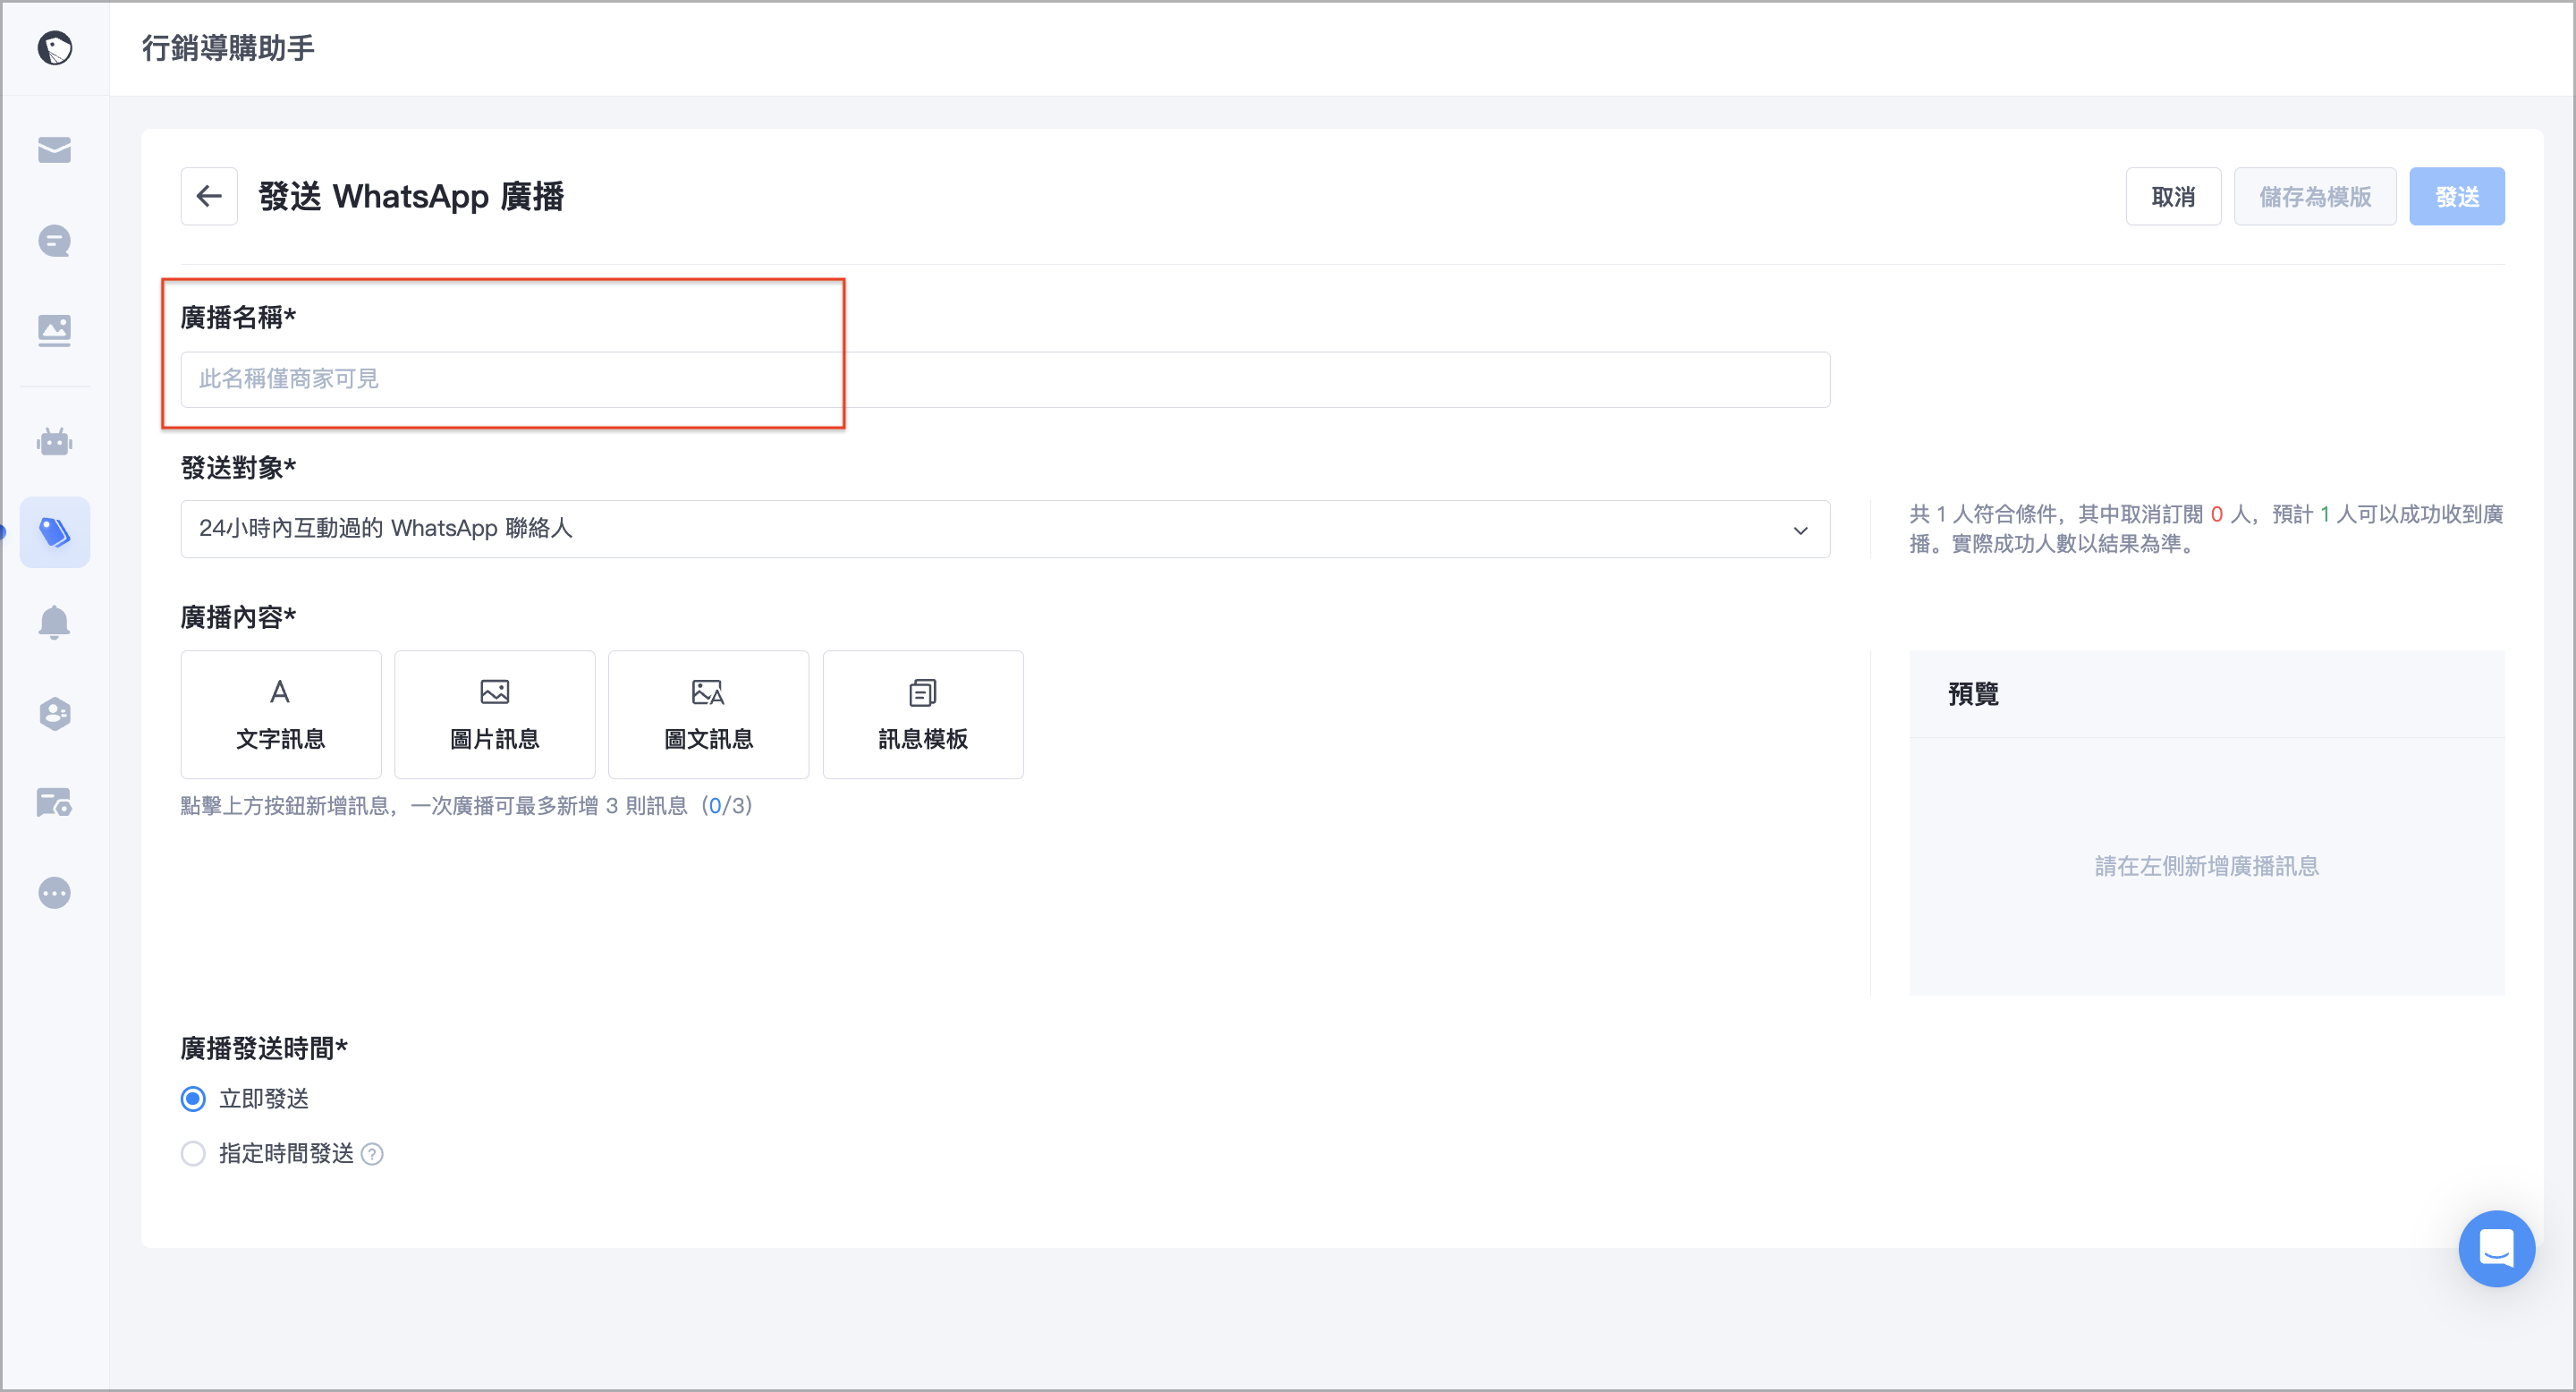Click the recipient count summary text
Viewport: 2576px width, 1392px height.
[2206, 529]
